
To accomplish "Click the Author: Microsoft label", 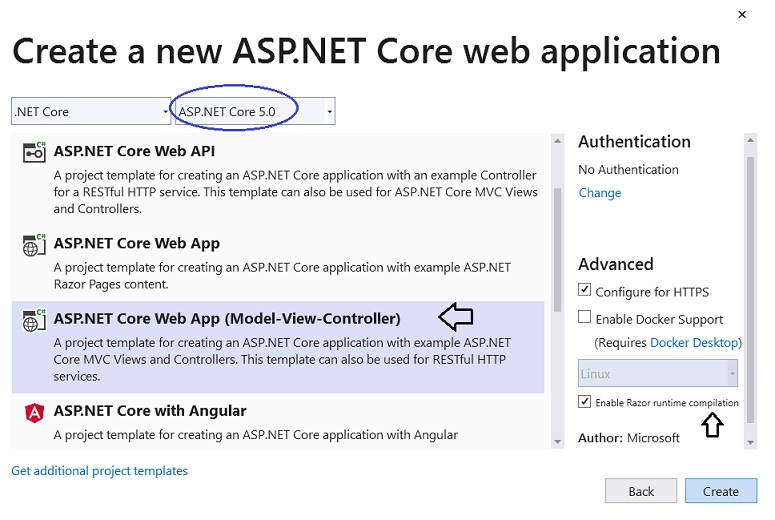I will point(629,438).
